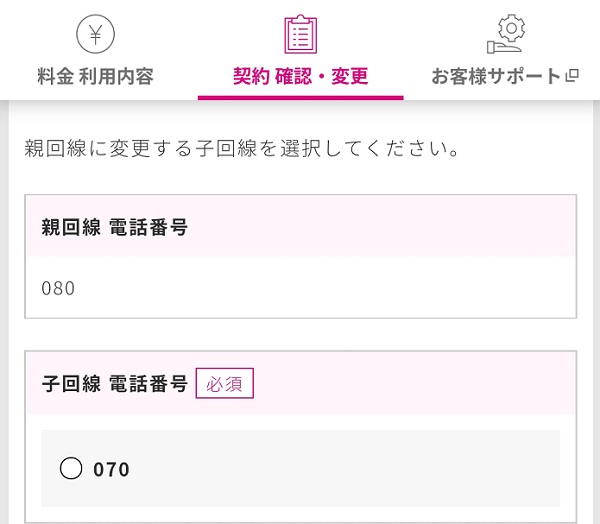Open the お客様サポート tab label
600x524 pixels.
point(496,76)
